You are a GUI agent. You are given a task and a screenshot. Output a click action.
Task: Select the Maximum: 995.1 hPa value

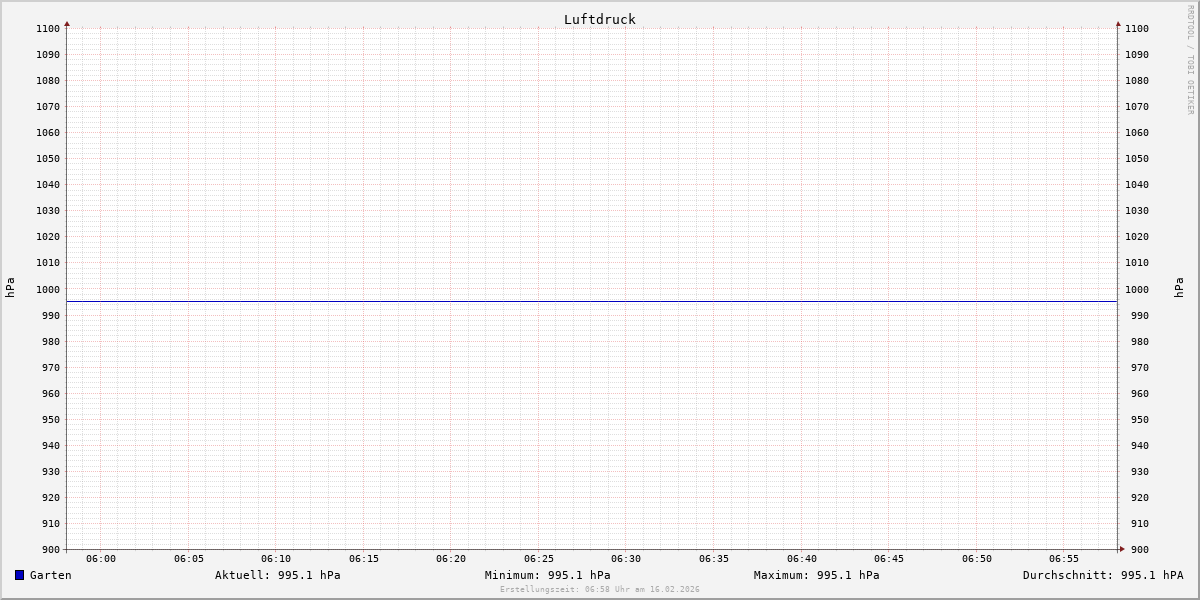tap(816, 575)
